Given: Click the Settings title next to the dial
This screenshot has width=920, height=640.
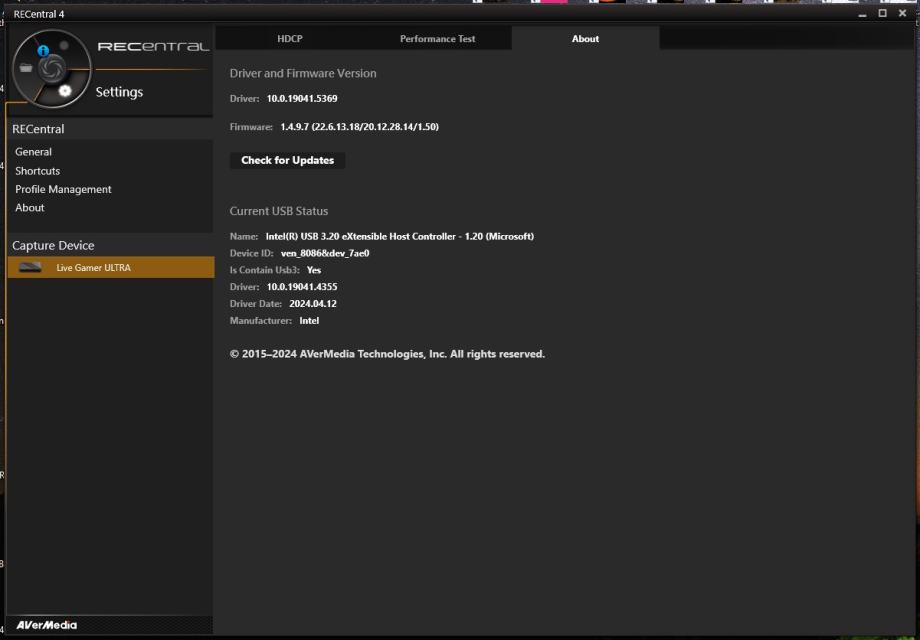Looking at the screenshot, I should point(119,92).
